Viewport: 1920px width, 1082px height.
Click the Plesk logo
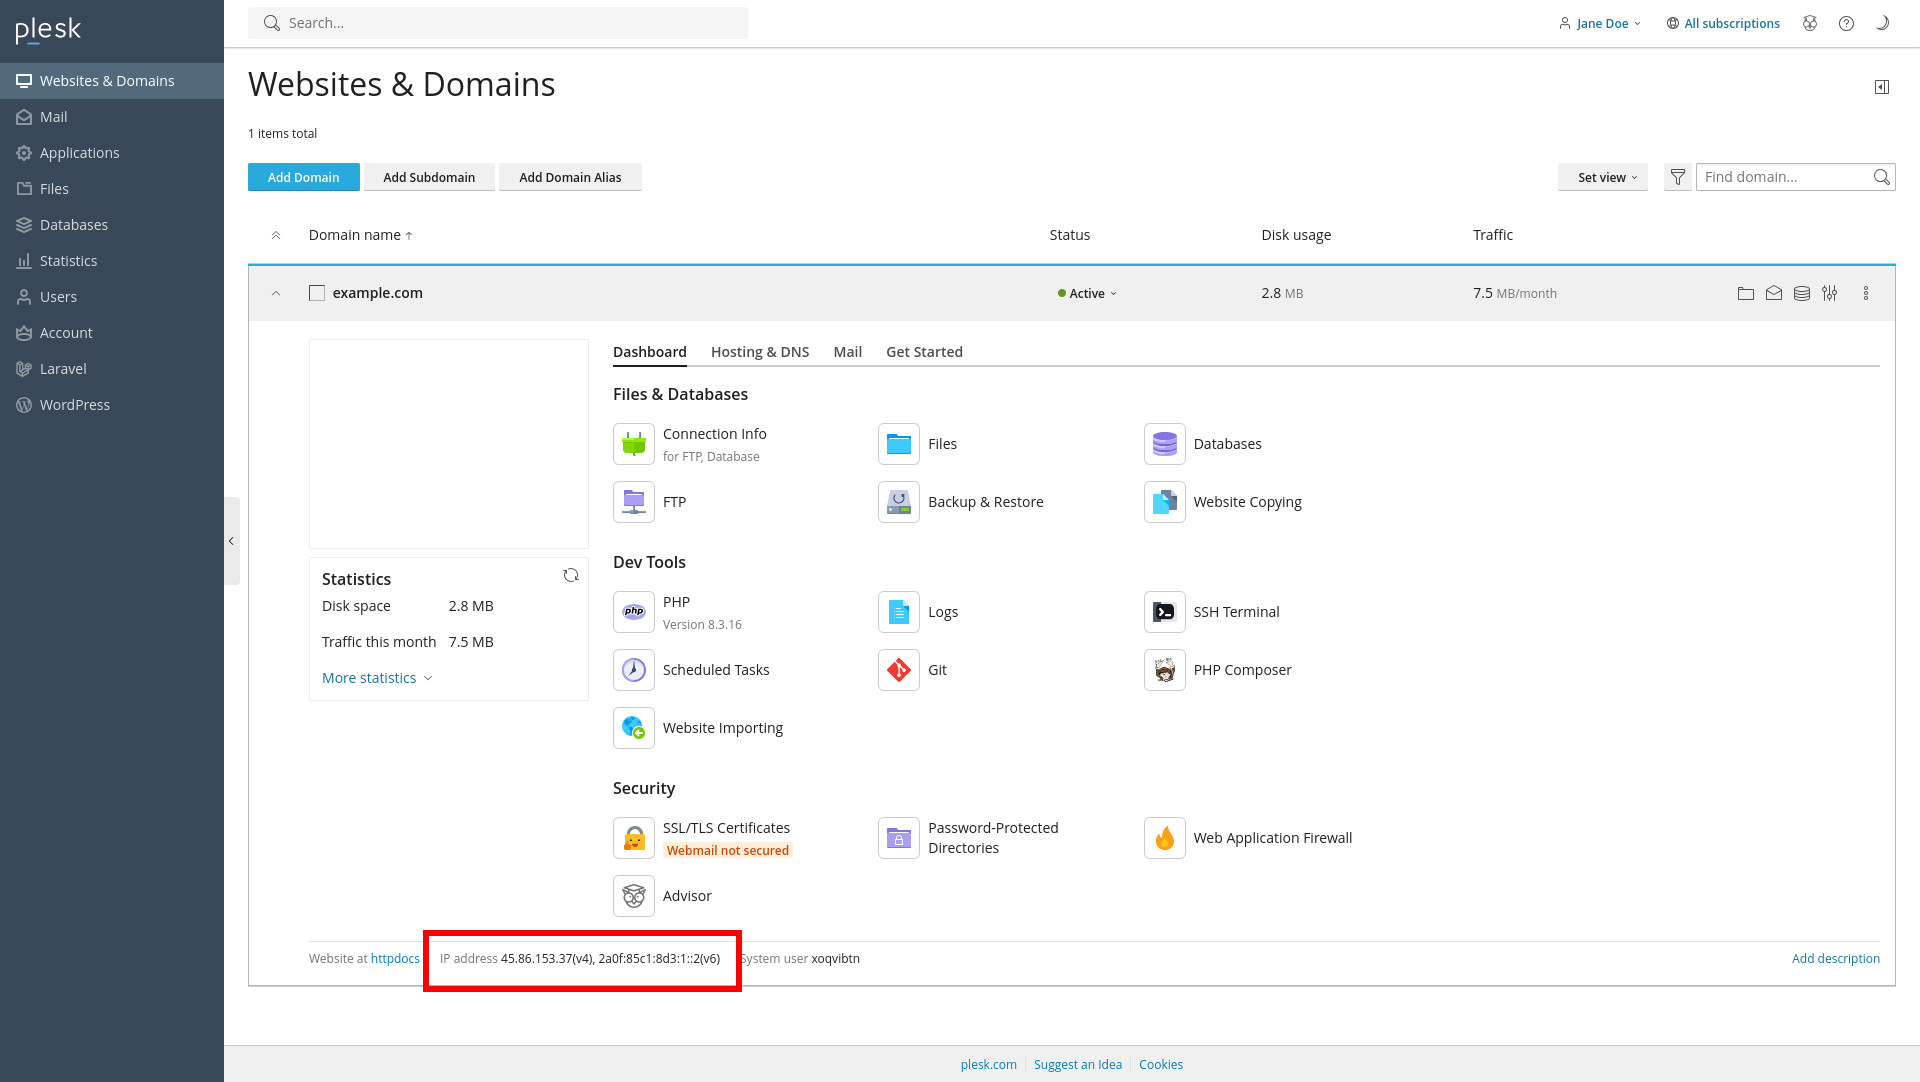pyautogui.click(x=48, y=30)
